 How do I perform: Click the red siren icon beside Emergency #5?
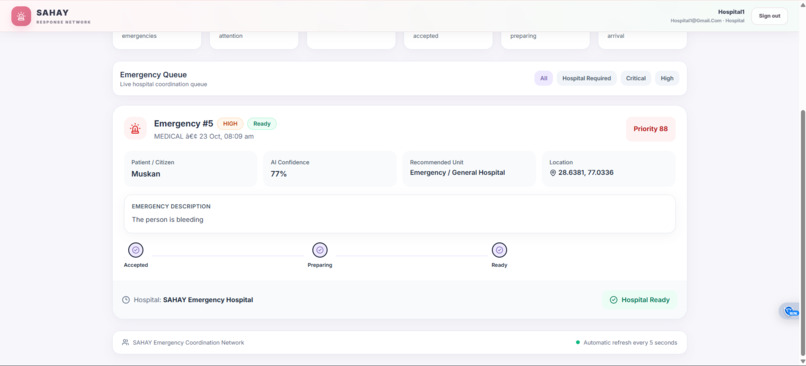135,129
